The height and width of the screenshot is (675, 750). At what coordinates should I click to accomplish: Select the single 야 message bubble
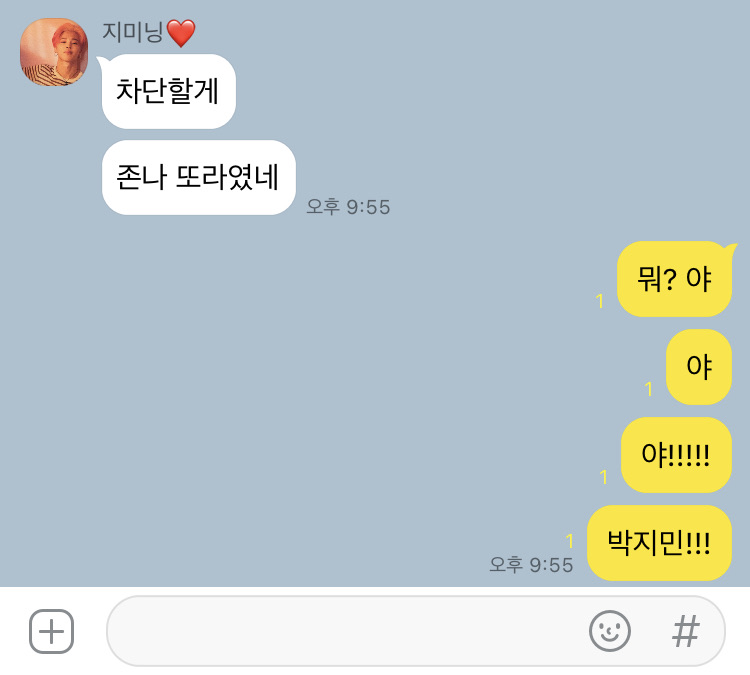click(x=699, y=367)
